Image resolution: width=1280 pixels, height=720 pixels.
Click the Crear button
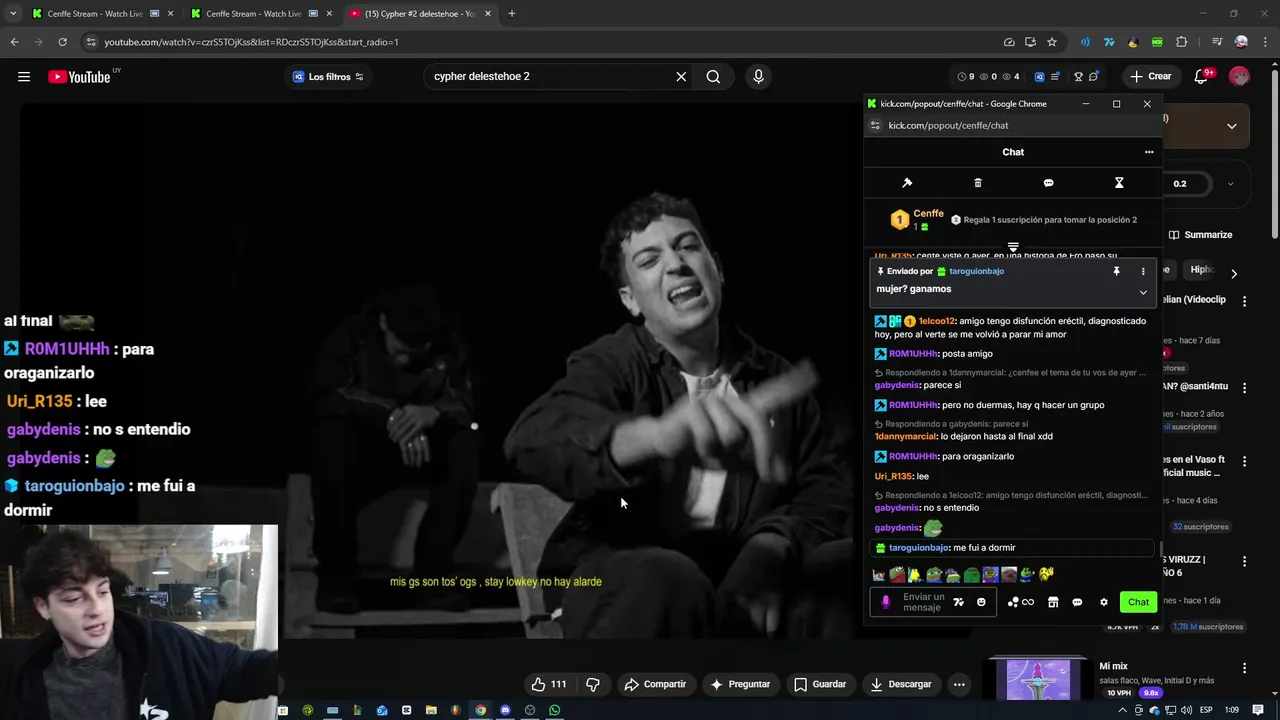[1151, 76]
